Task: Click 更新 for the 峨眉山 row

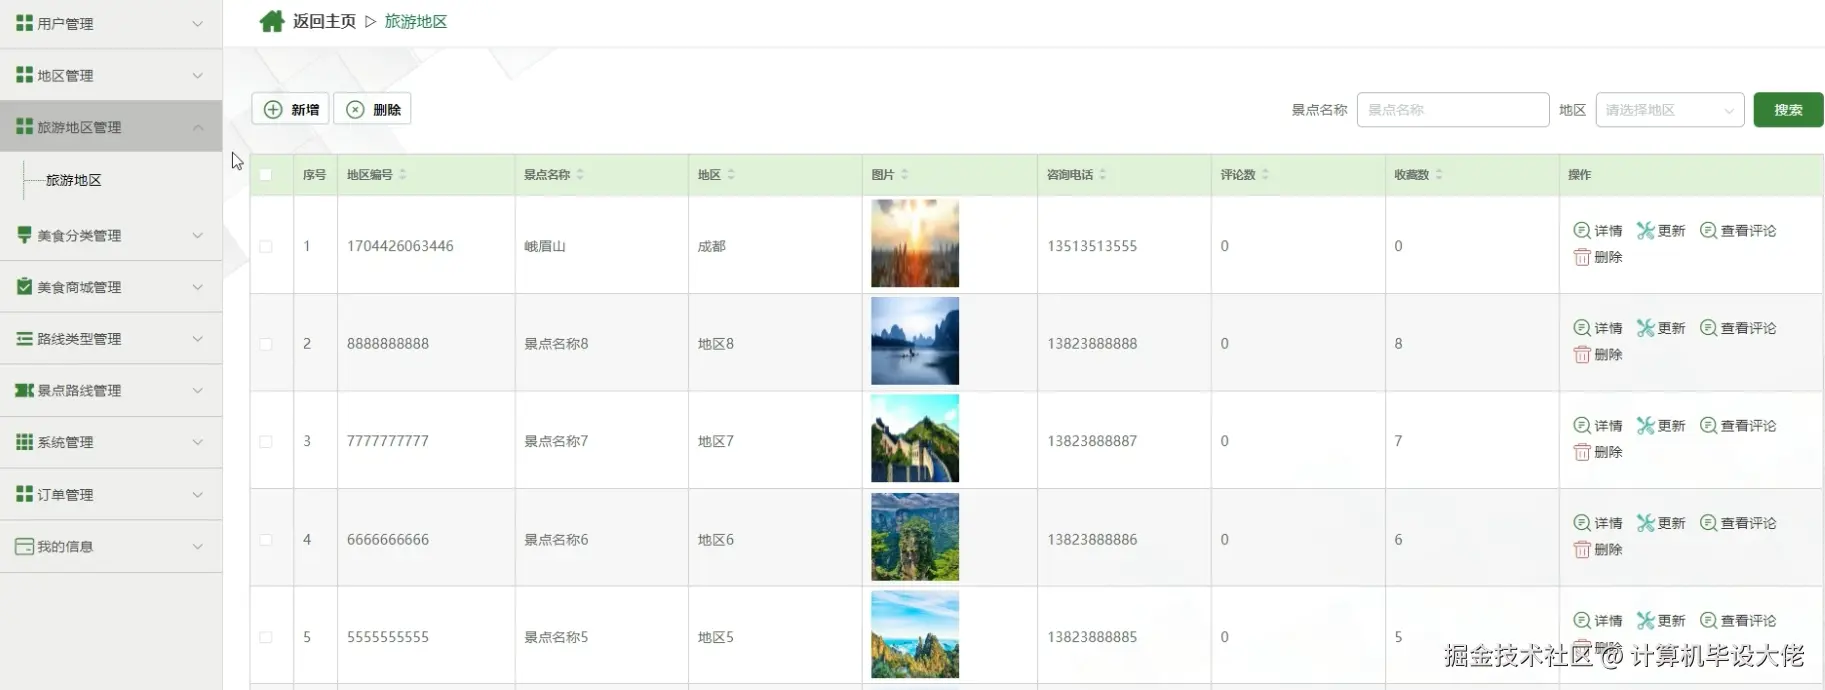Action: pos(1661,231)
